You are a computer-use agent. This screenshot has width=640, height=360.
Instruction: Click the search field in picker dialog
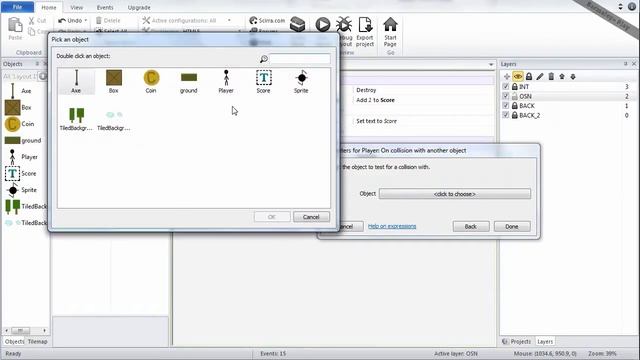300,59
